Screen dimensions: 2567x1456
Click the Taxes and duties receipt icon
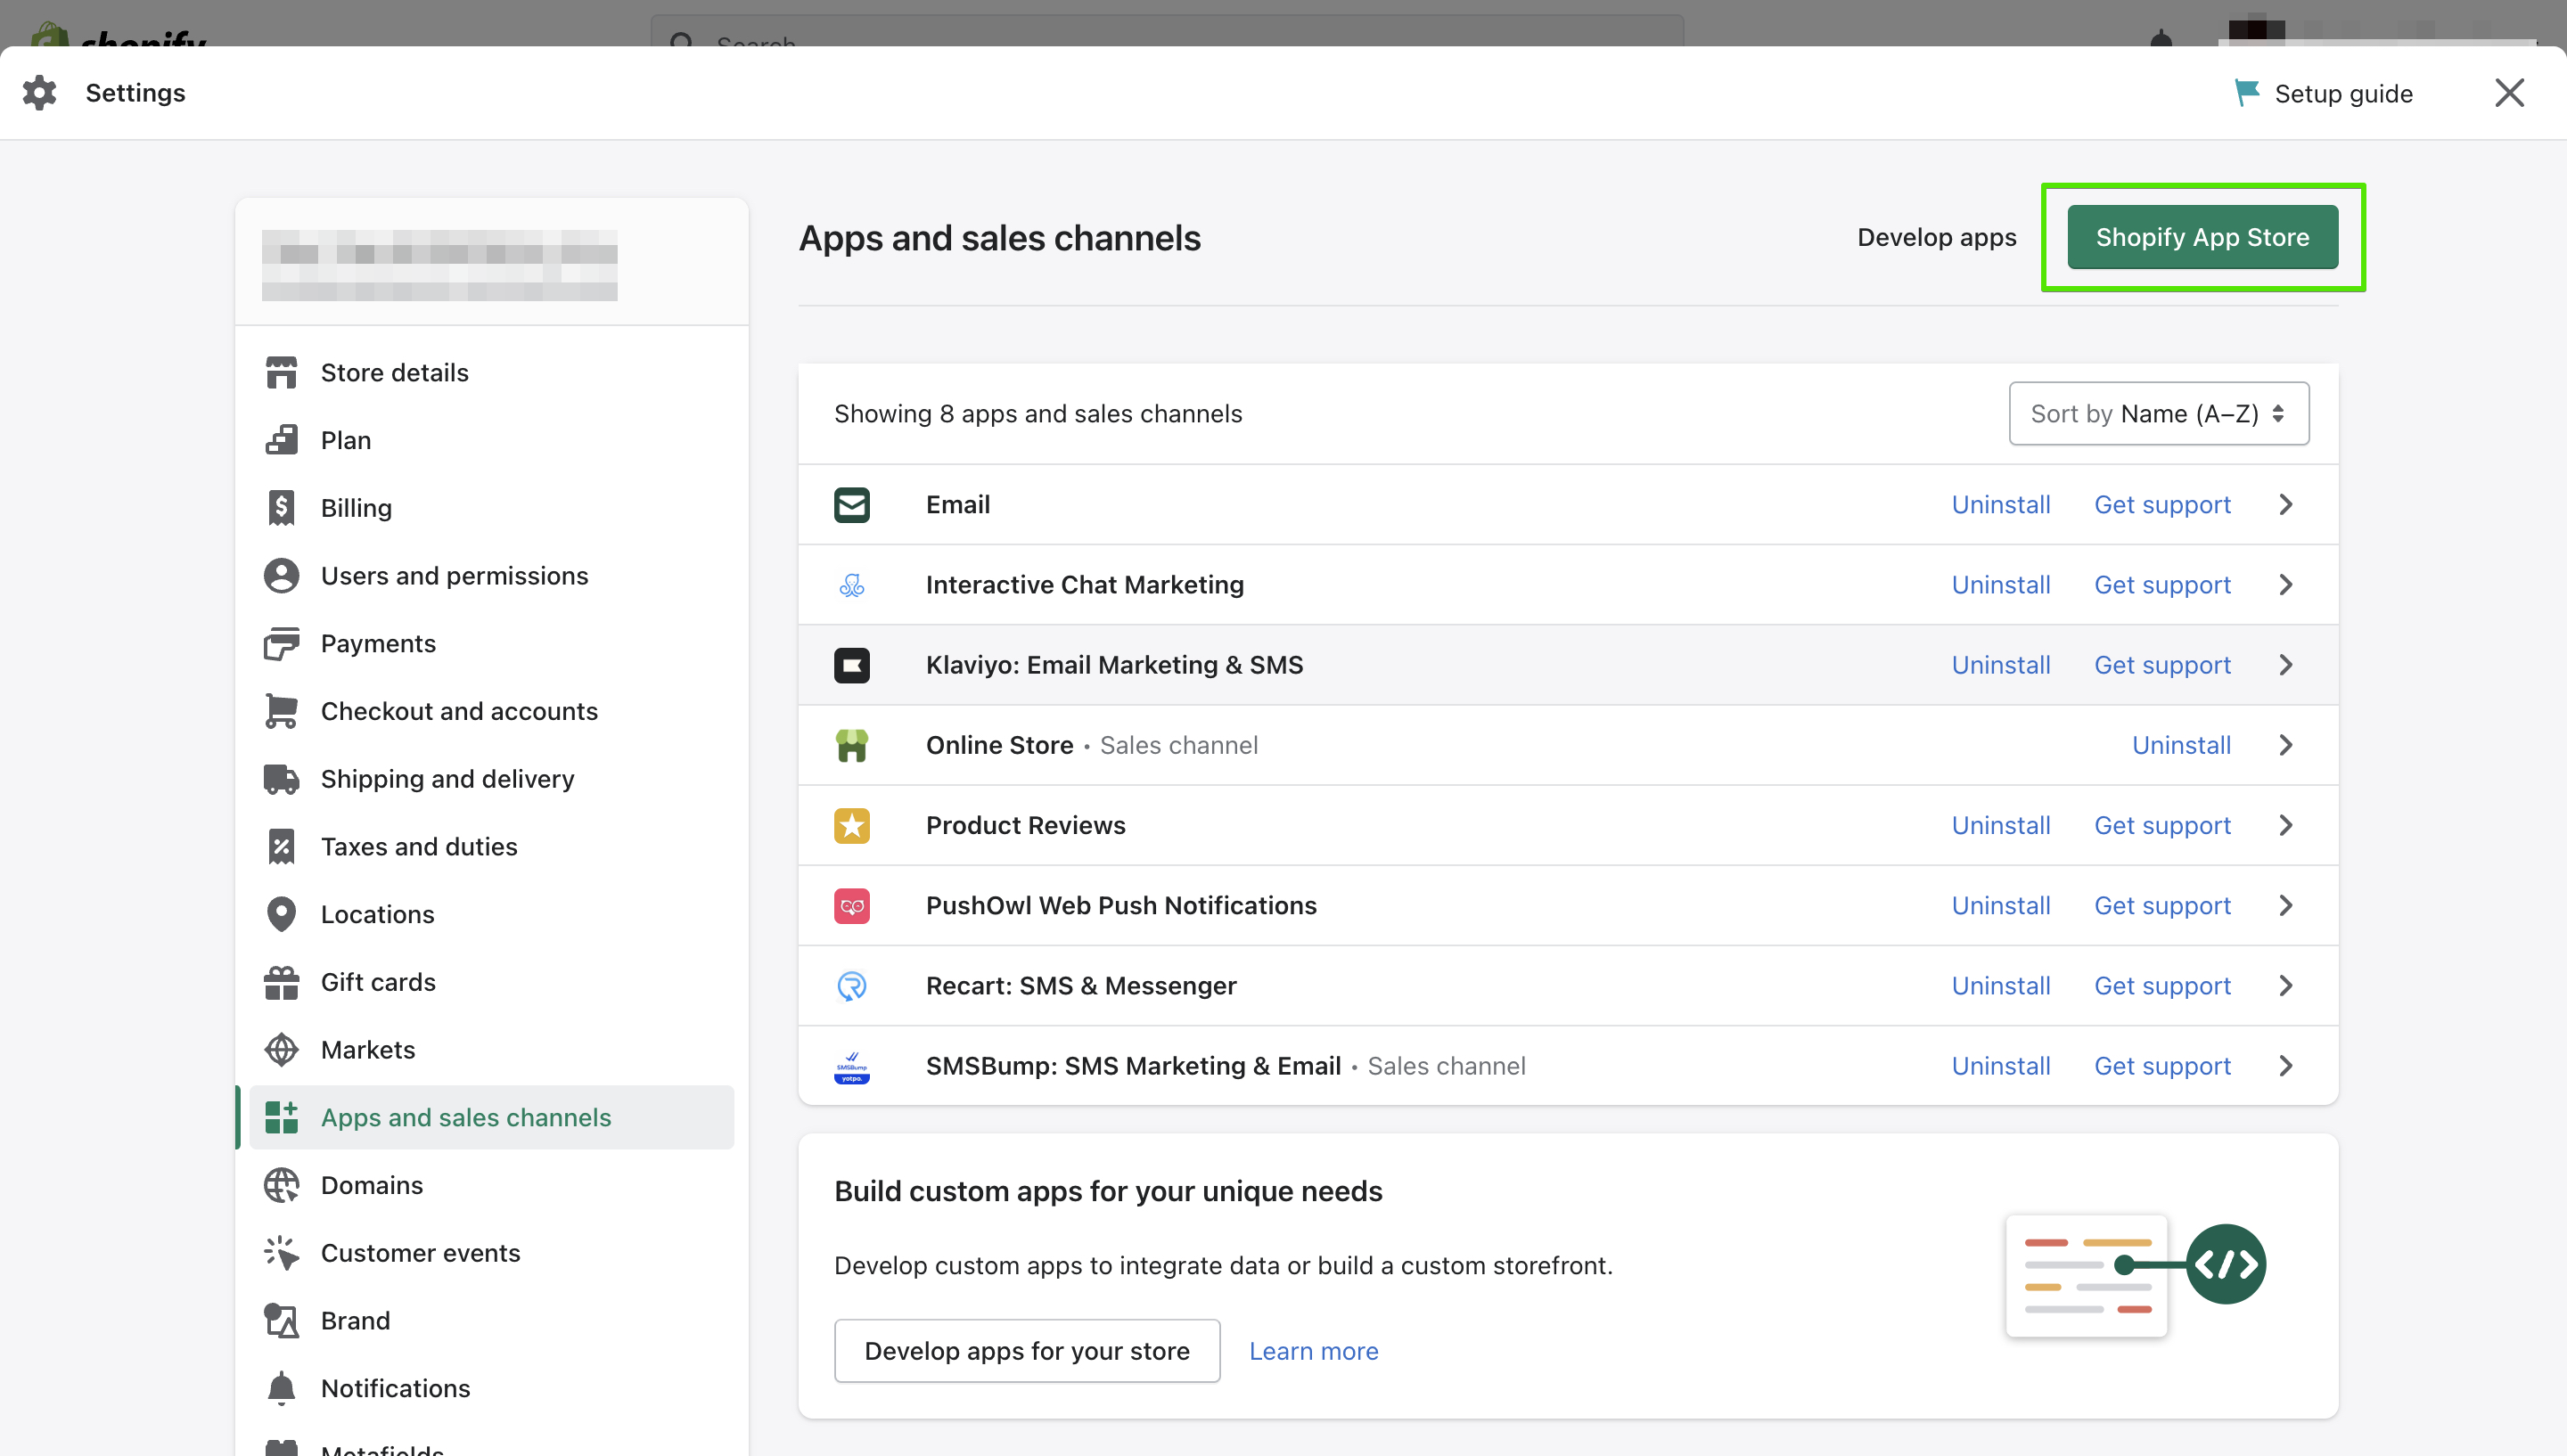pos(281,846)
